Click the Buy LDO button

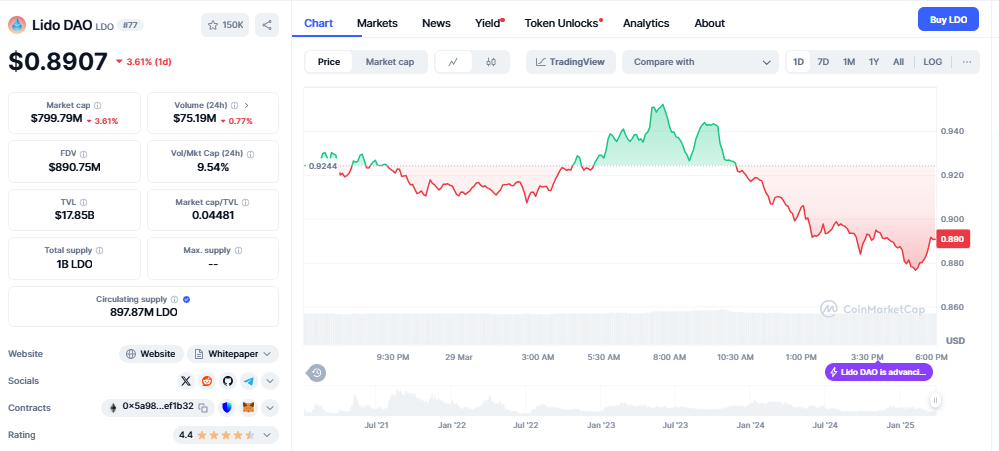[947, 19]
